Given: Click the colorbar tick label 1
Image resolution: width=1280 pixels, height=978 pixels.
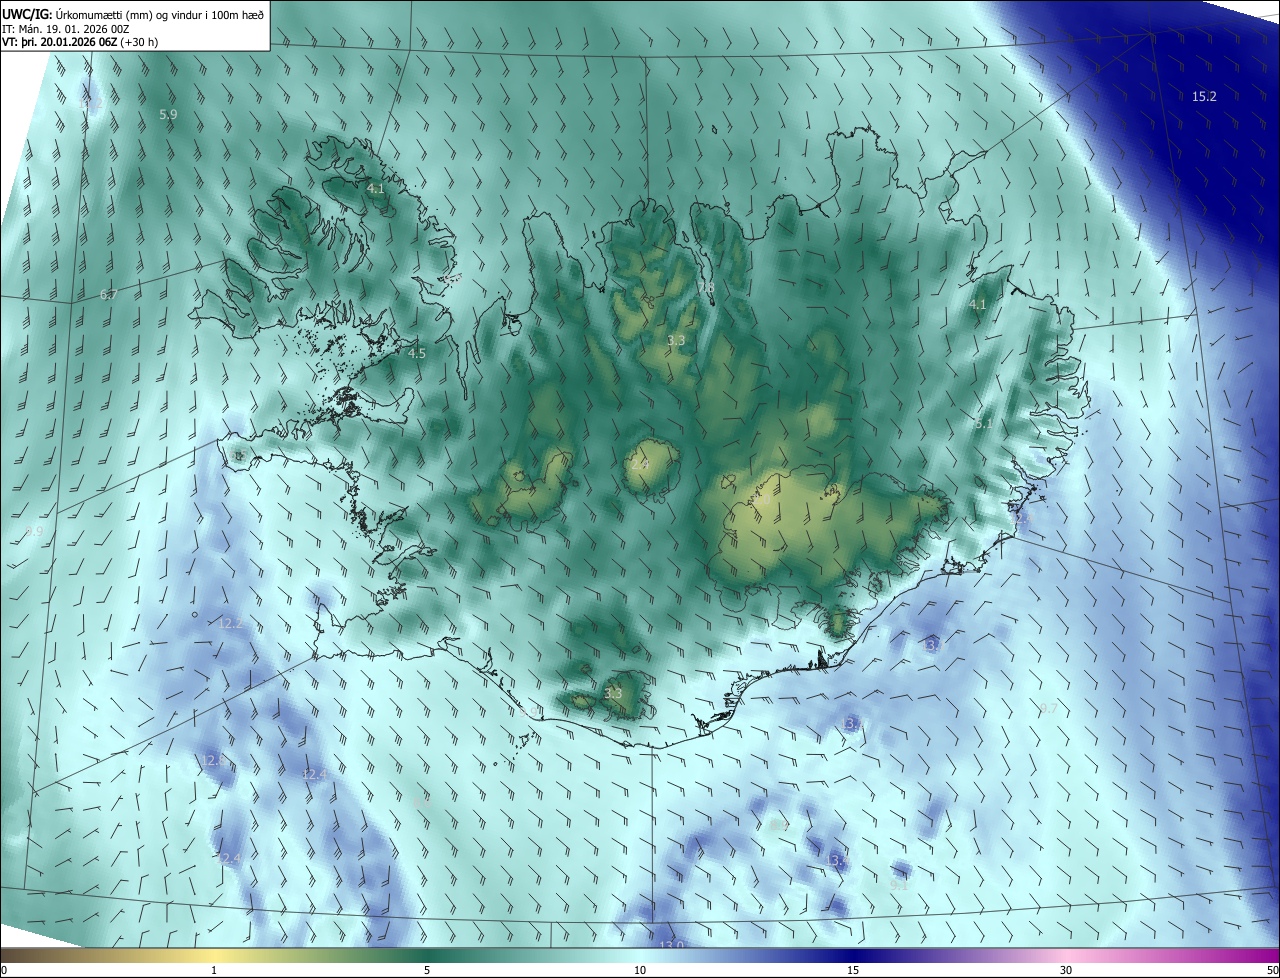Looking at the screenshot, I should coord(214,970).
